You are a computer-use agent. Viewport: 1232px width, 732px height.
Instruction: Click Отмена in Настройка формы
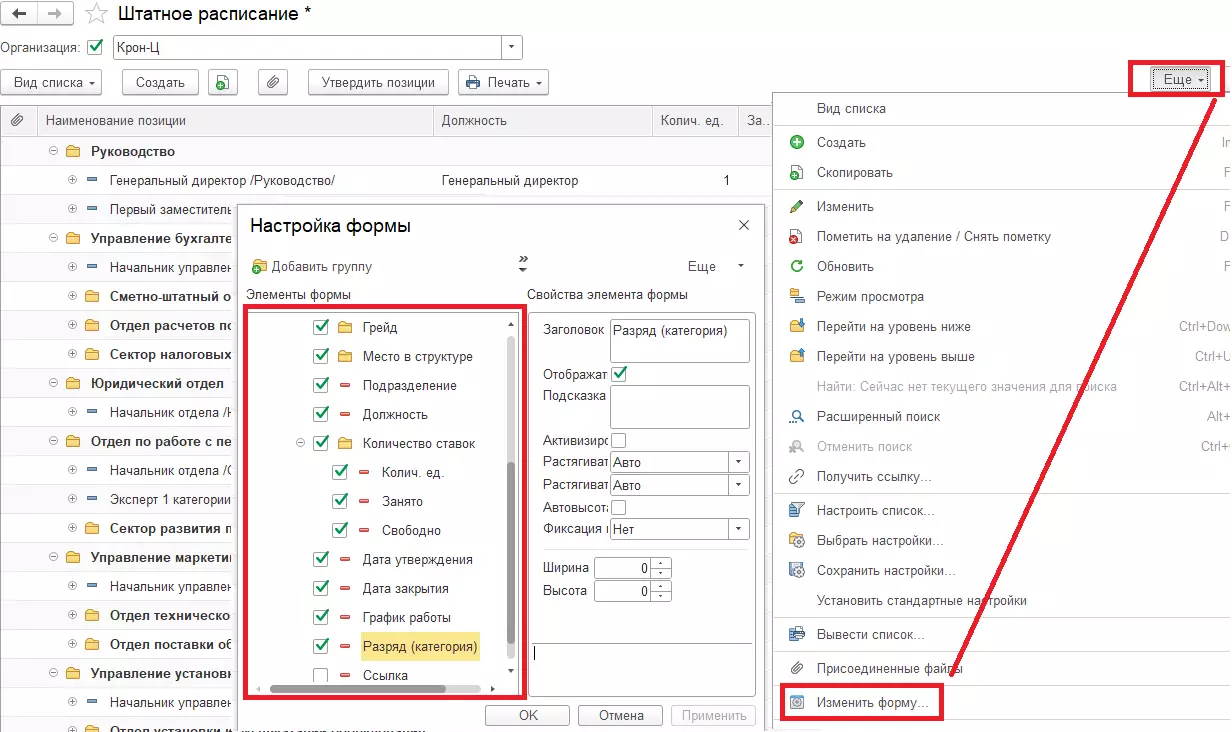621,715
